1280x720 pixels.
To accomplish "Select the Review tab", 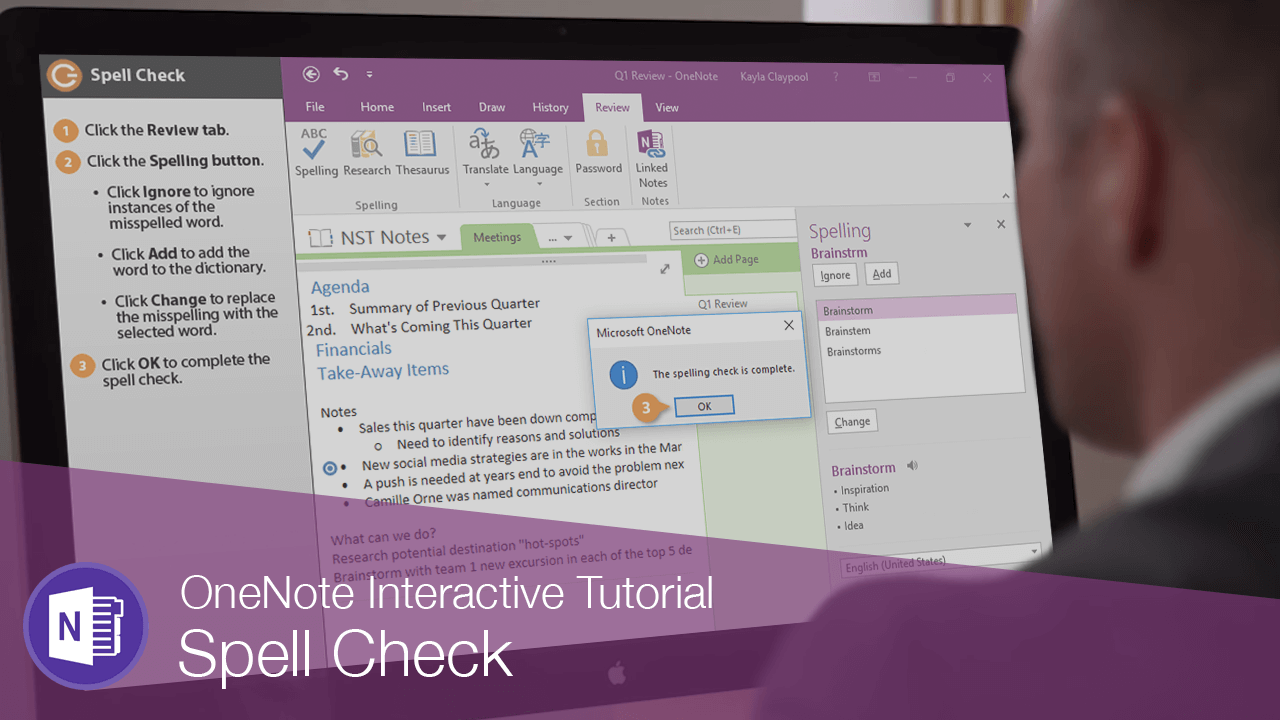I will (612, 107).
